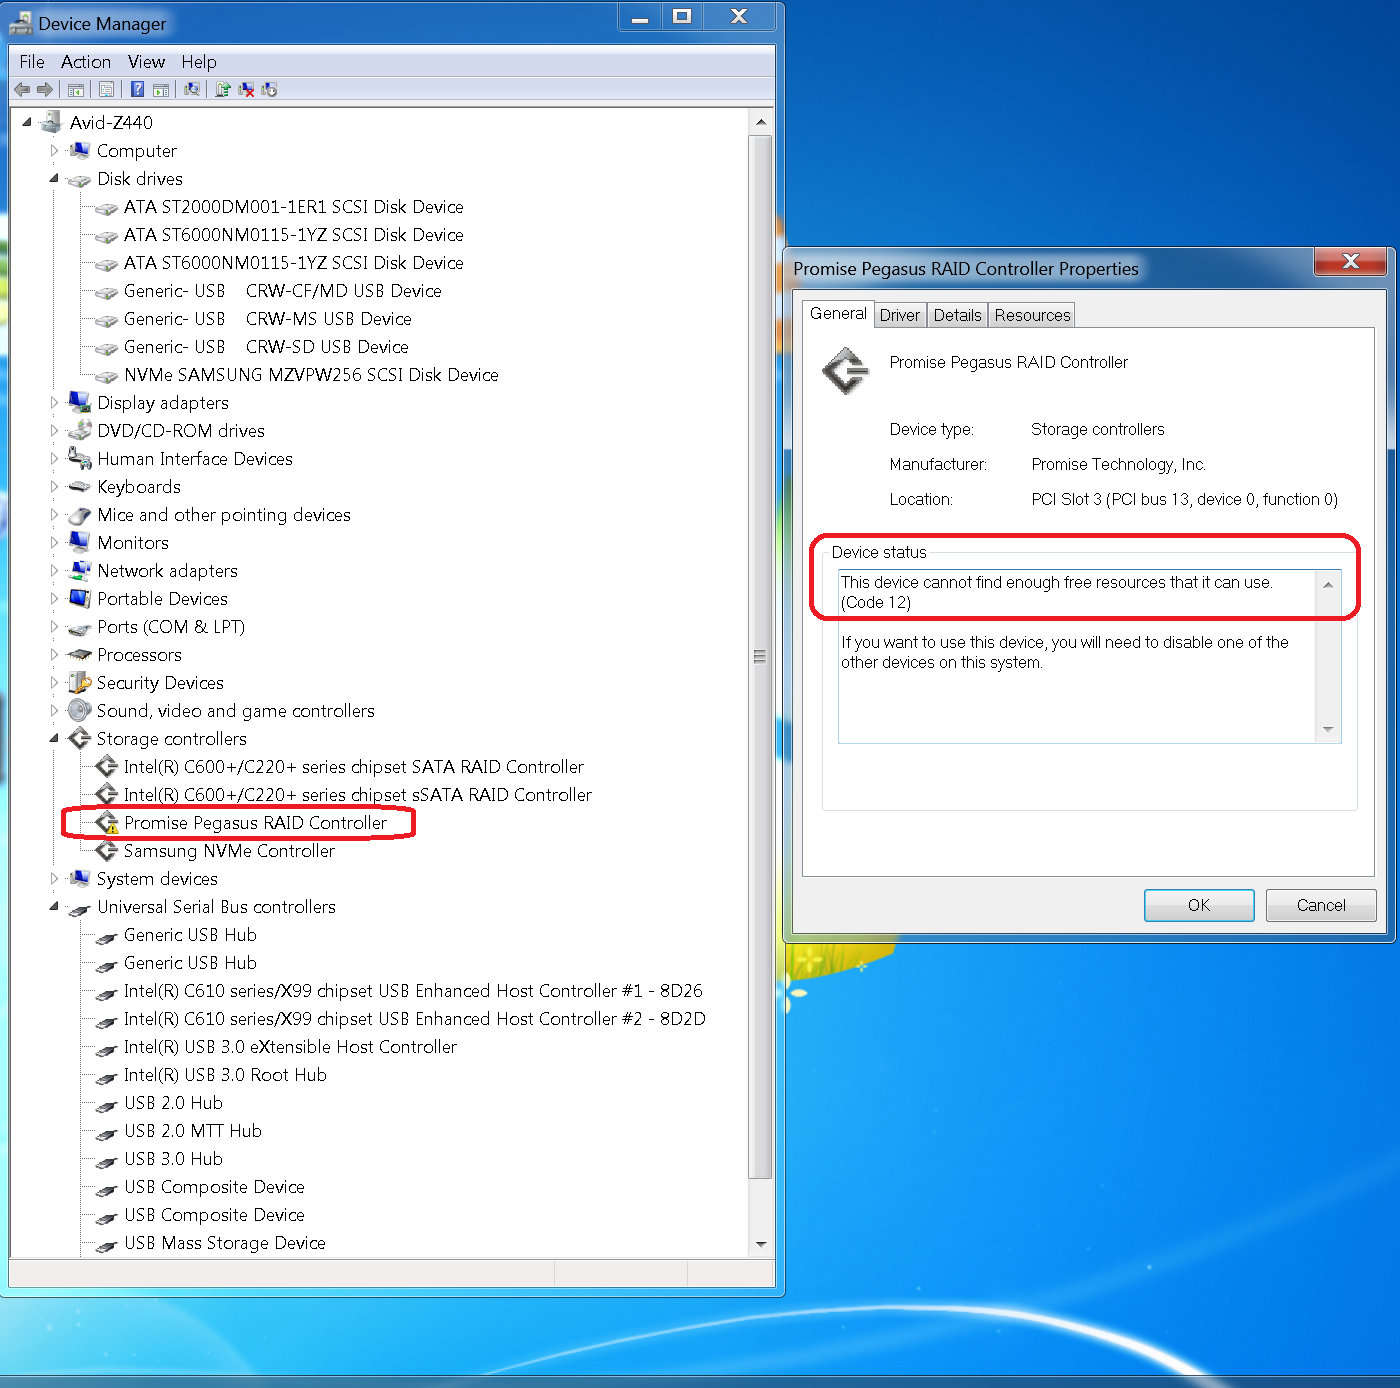Expand the System devices category

tap(54, 879)
